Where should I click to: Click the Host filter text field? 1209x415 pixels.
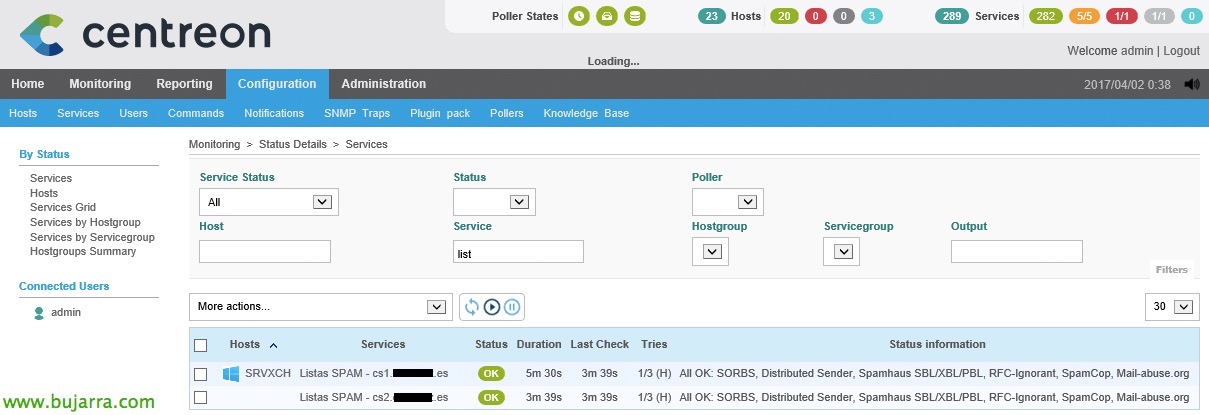pyautogui.click(x=265, y=252)
